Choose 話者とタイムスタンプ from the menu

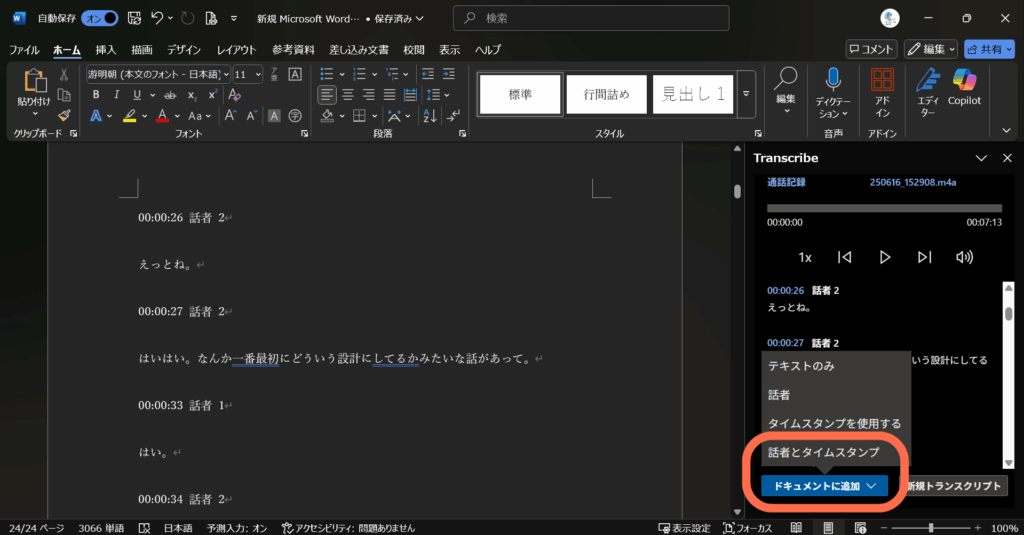point(836,452)
